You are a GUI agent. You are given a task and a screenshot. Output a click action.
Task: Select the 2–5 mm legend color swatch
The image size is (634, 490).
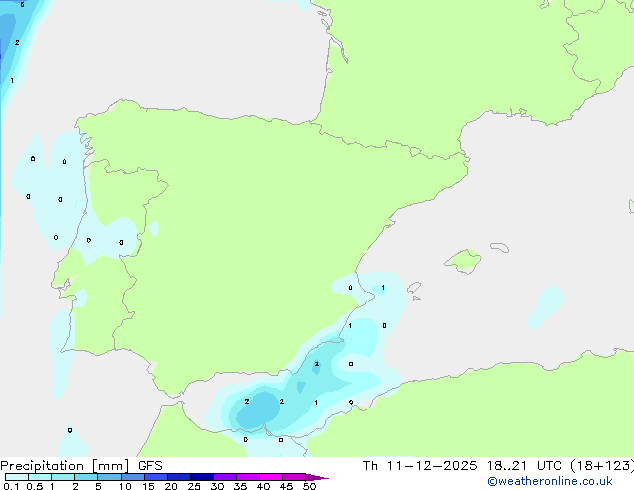86,477
